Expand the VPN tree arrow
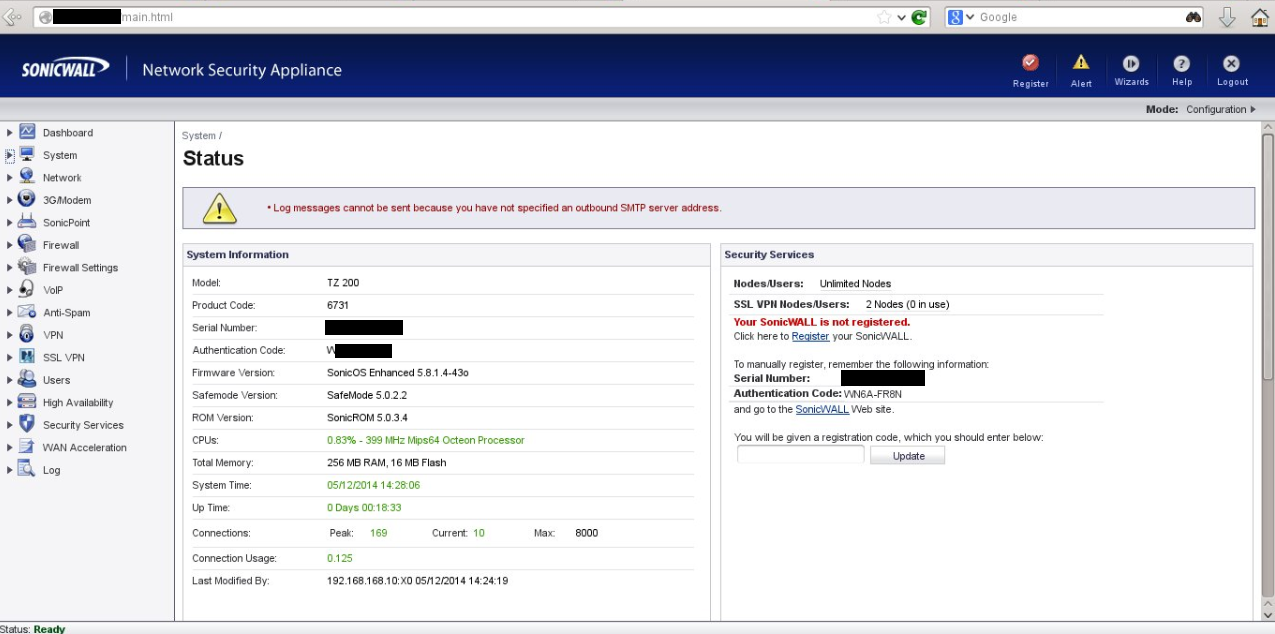1275x634 pixels. [10, 336]
